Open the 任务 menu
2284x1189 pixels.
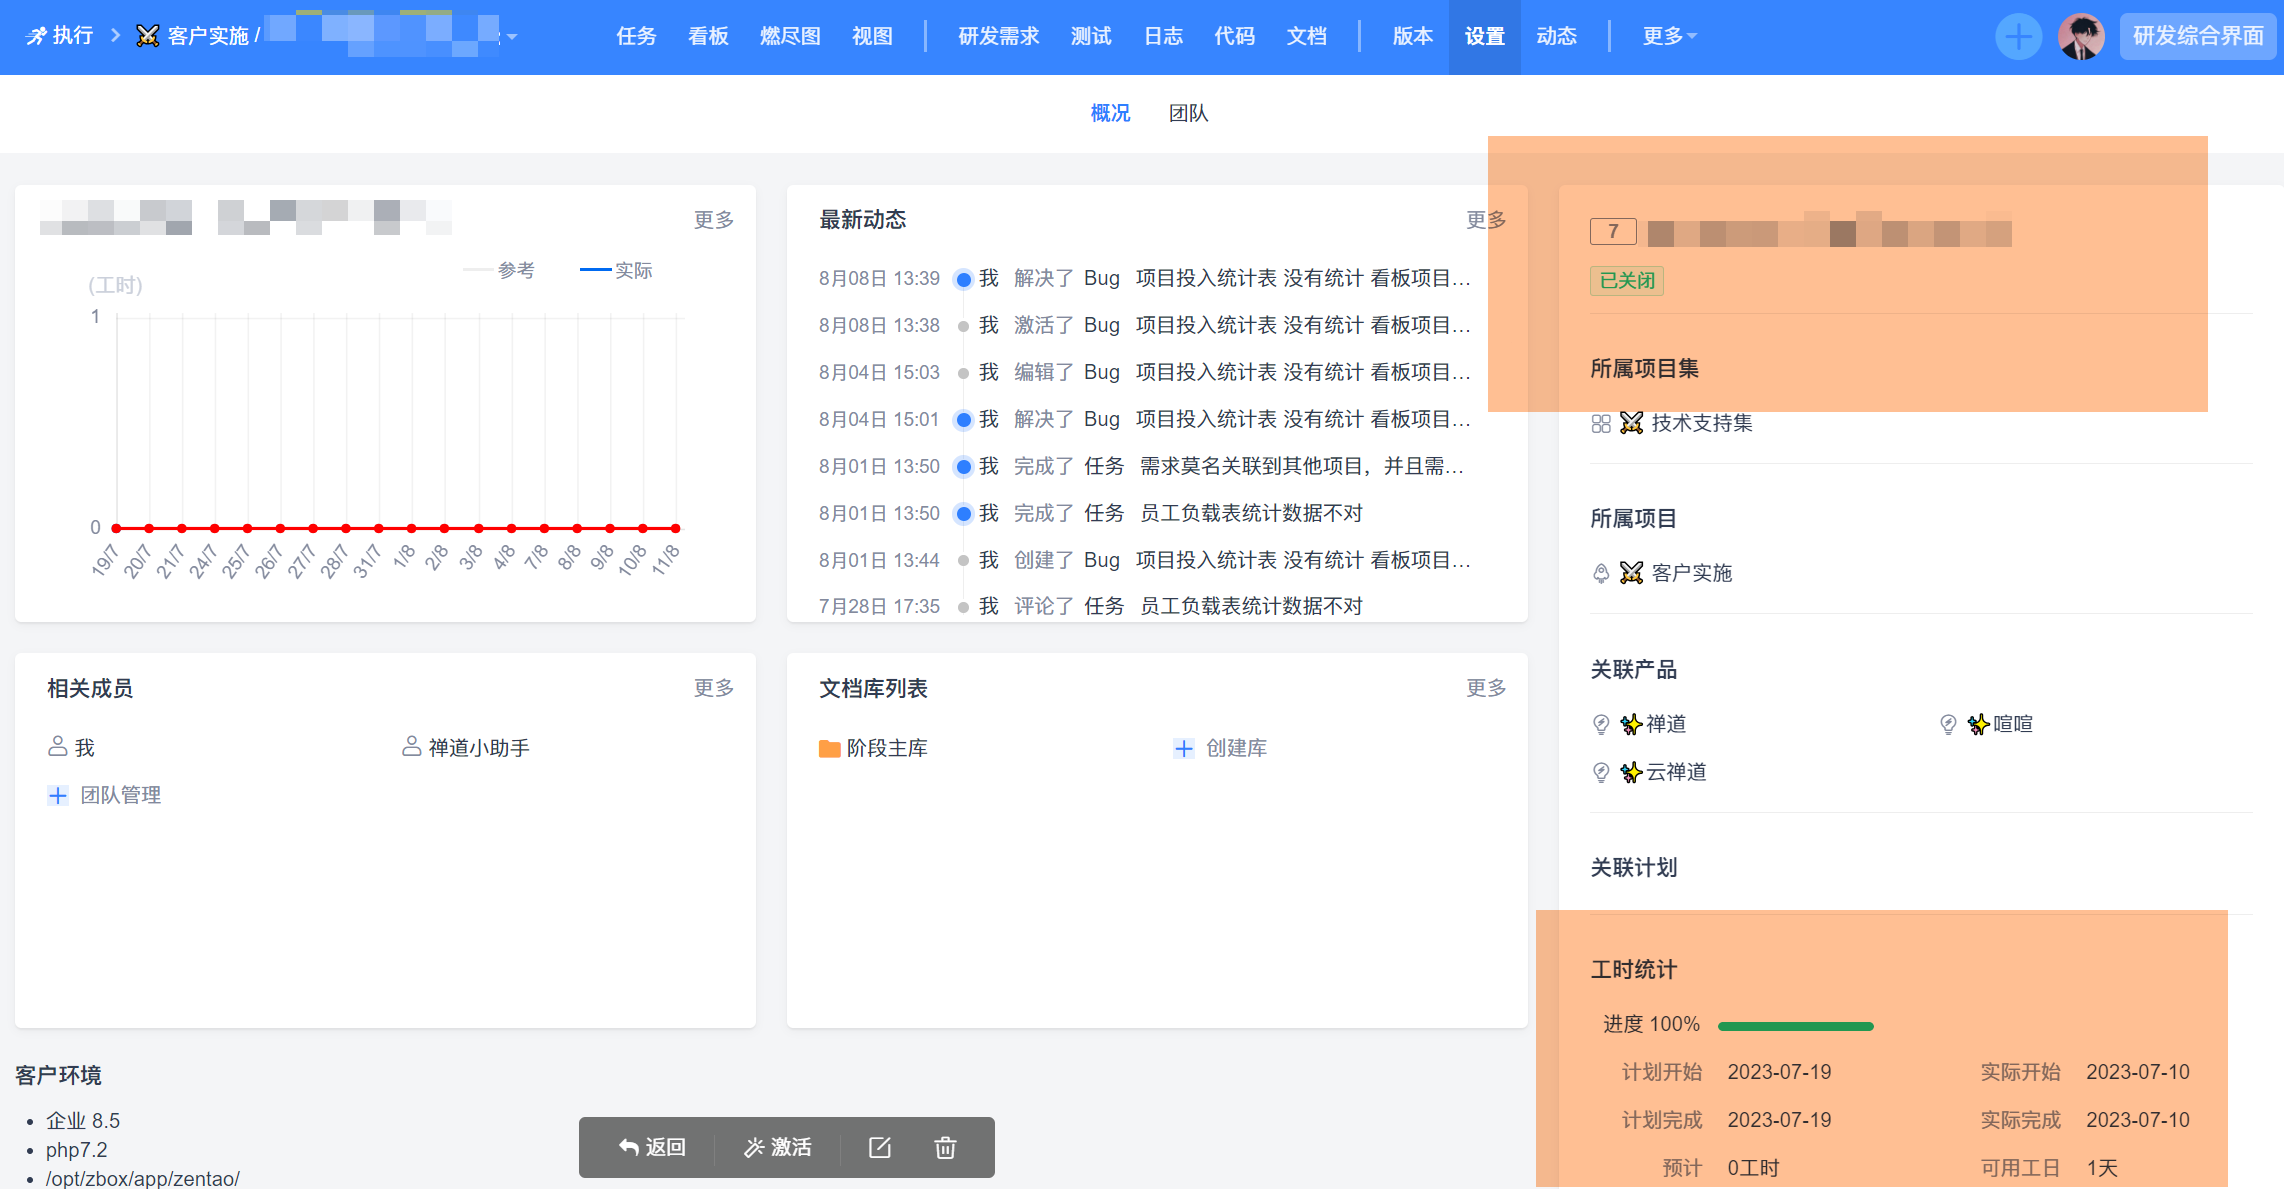[x=636, y=37]
